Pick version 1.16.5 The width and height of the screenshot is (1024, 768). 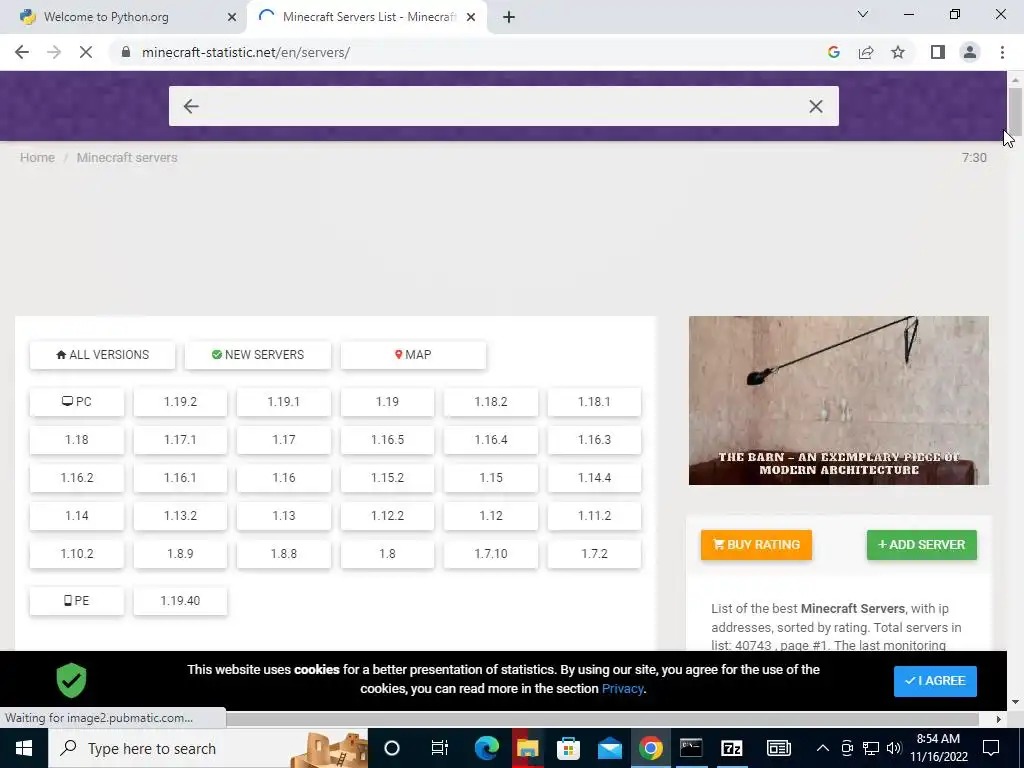387,440
